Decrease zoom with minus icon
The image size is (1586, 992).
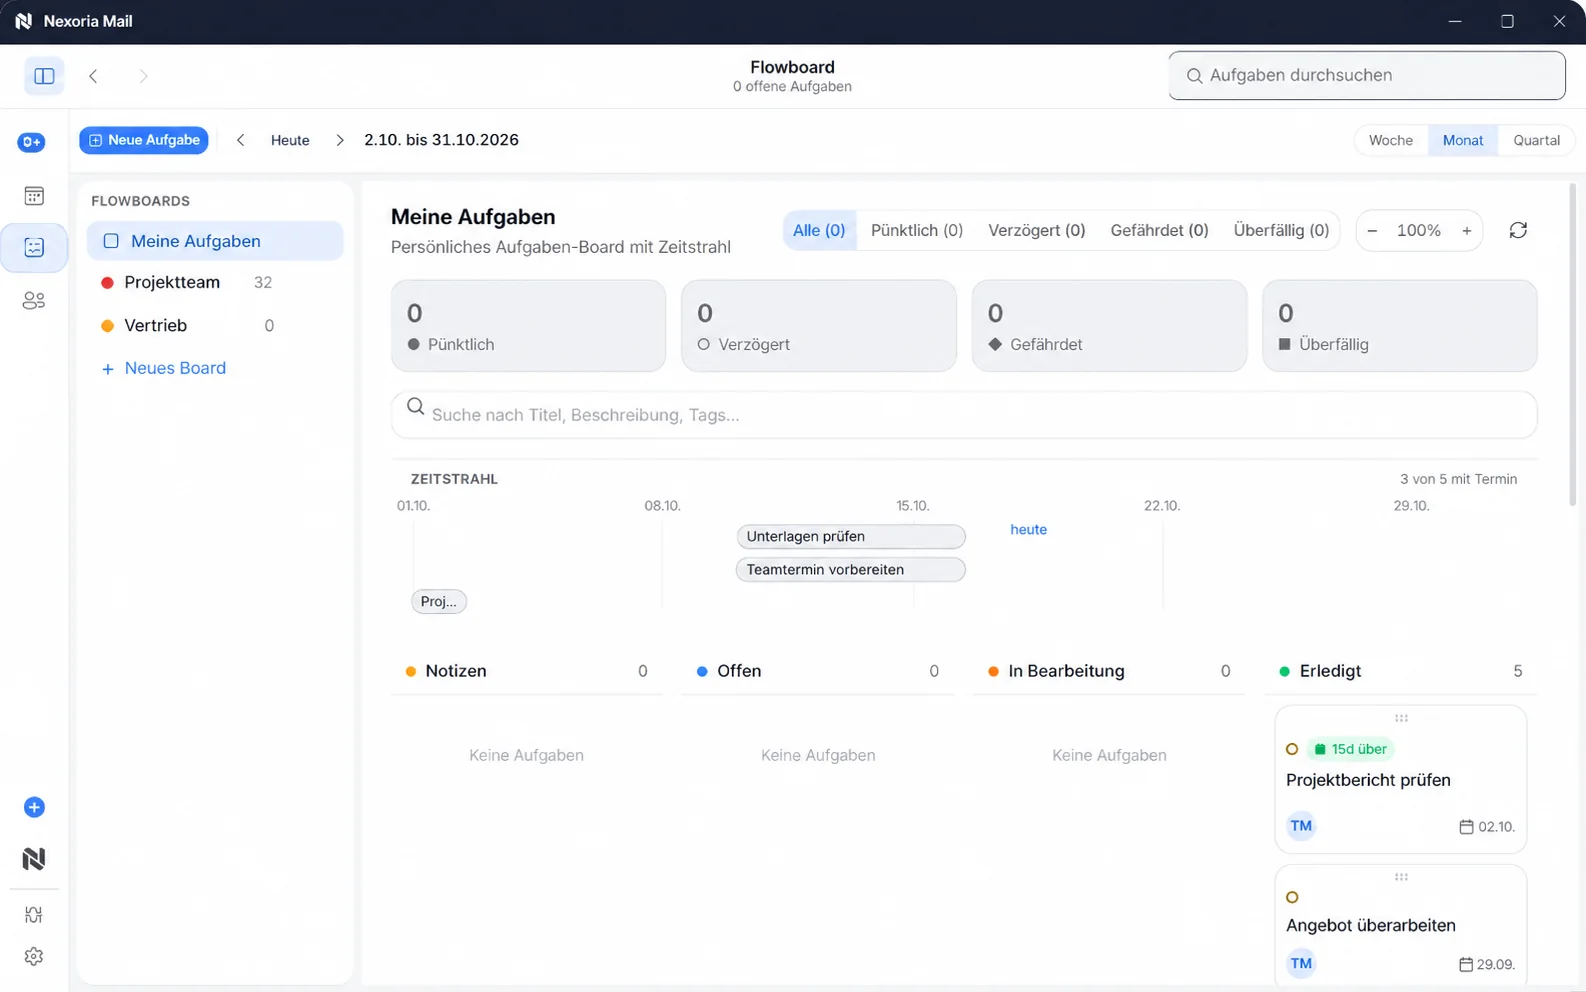point(1372,231)
